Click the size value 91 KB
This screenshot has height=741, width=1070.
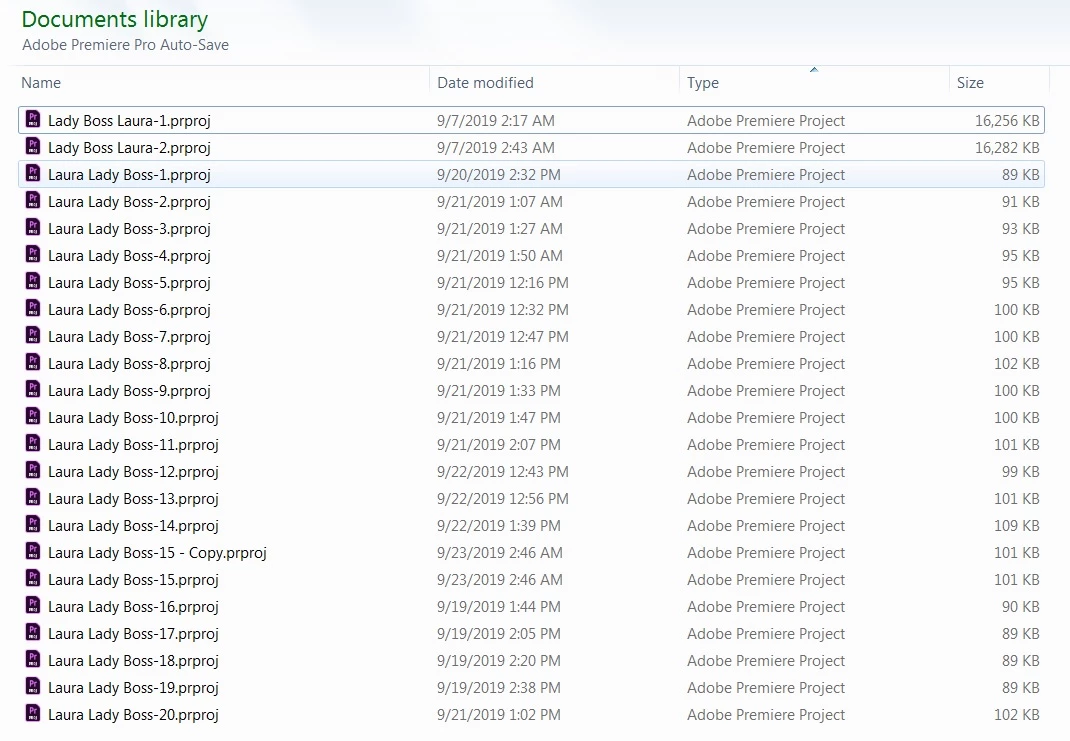point(1020,201)
